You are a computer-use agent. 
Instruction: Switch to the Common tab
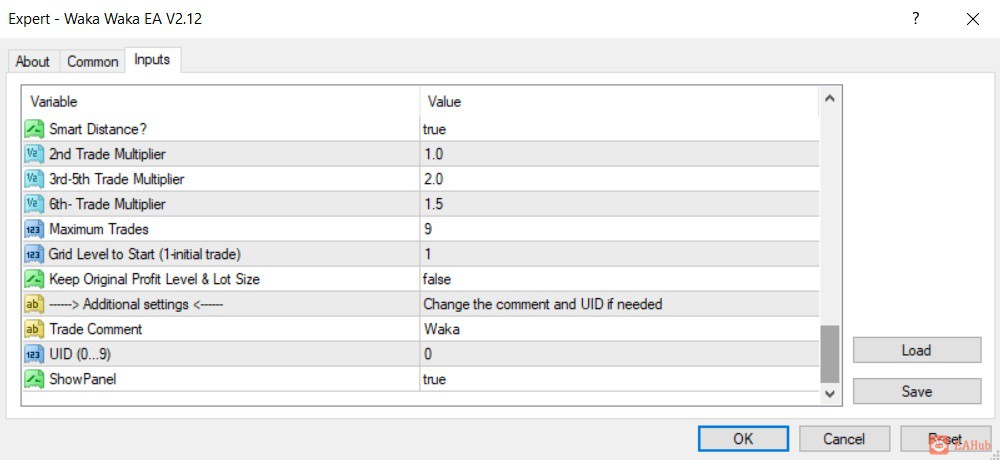click(92, 62)
